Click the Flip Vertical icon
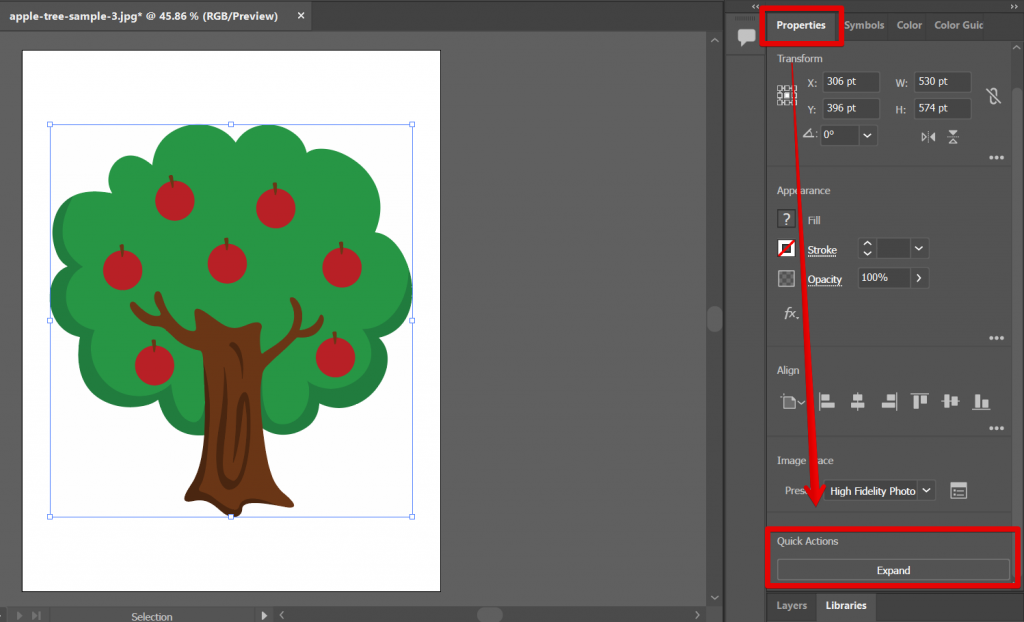1024x622 pixels. point(951,137)
